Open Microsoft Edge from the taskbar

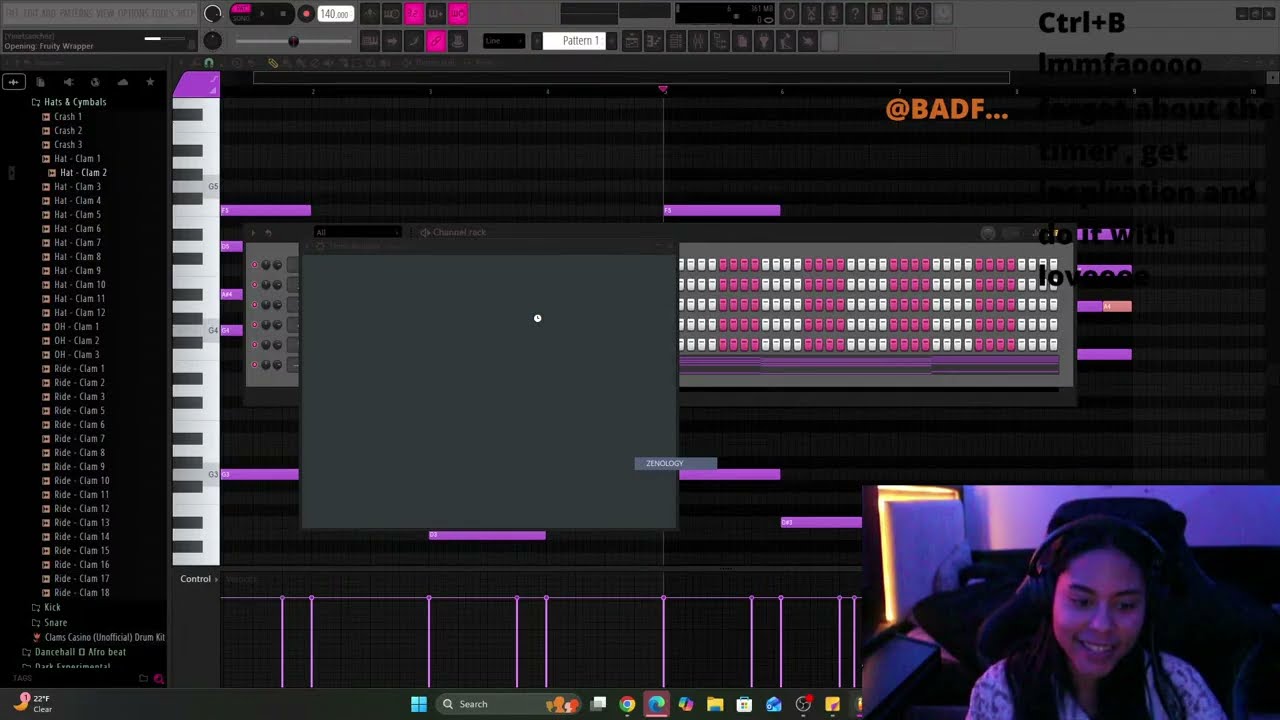[x=656, y=704]
